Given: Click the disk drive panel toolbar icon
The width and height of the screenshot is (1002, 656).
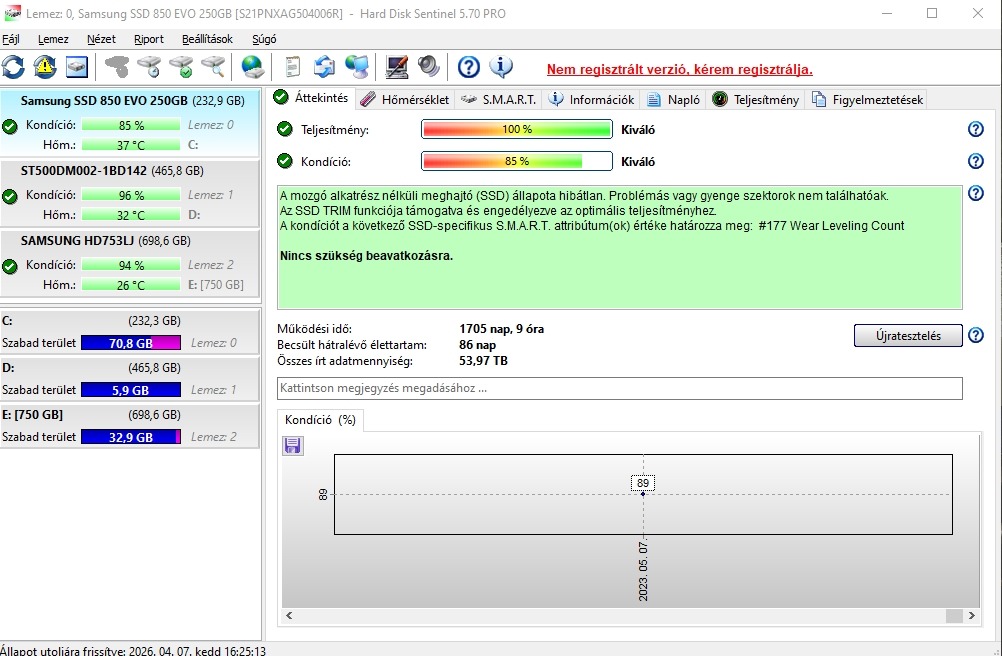Looking at the screenshot, I should point(77,67).
